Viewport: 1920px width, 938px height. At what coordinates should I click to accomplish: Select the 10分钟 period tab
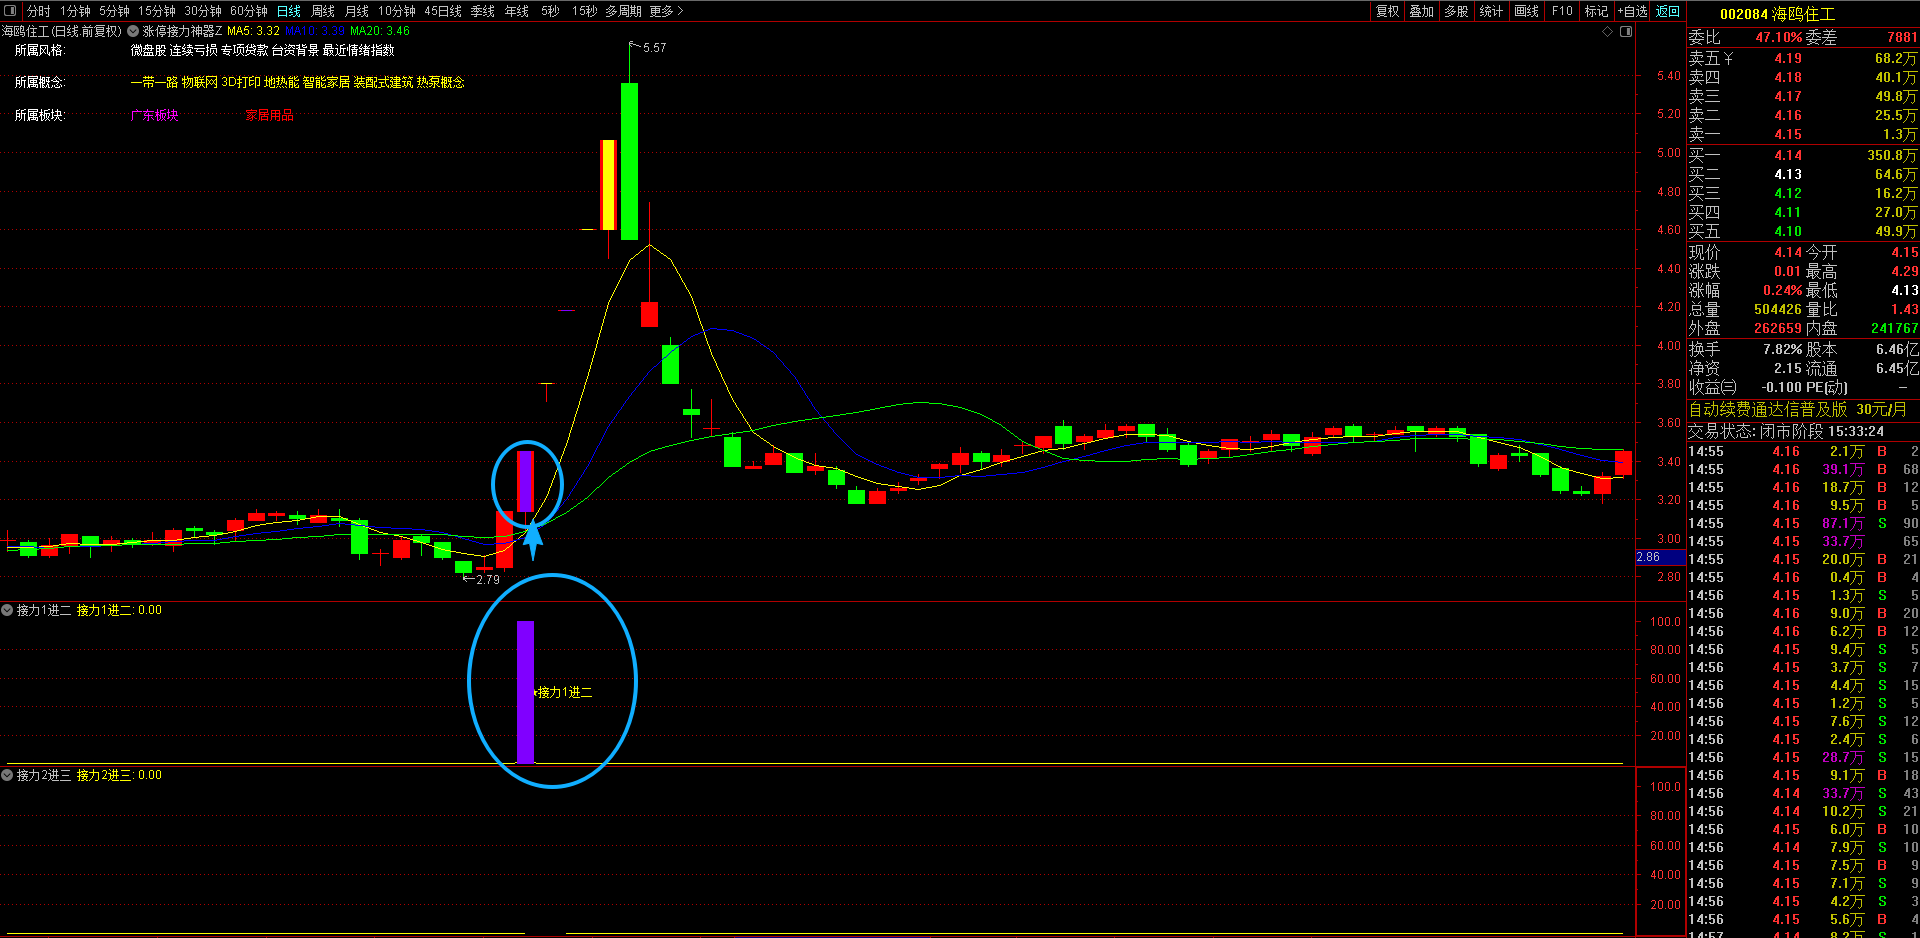tap(397, 11)
